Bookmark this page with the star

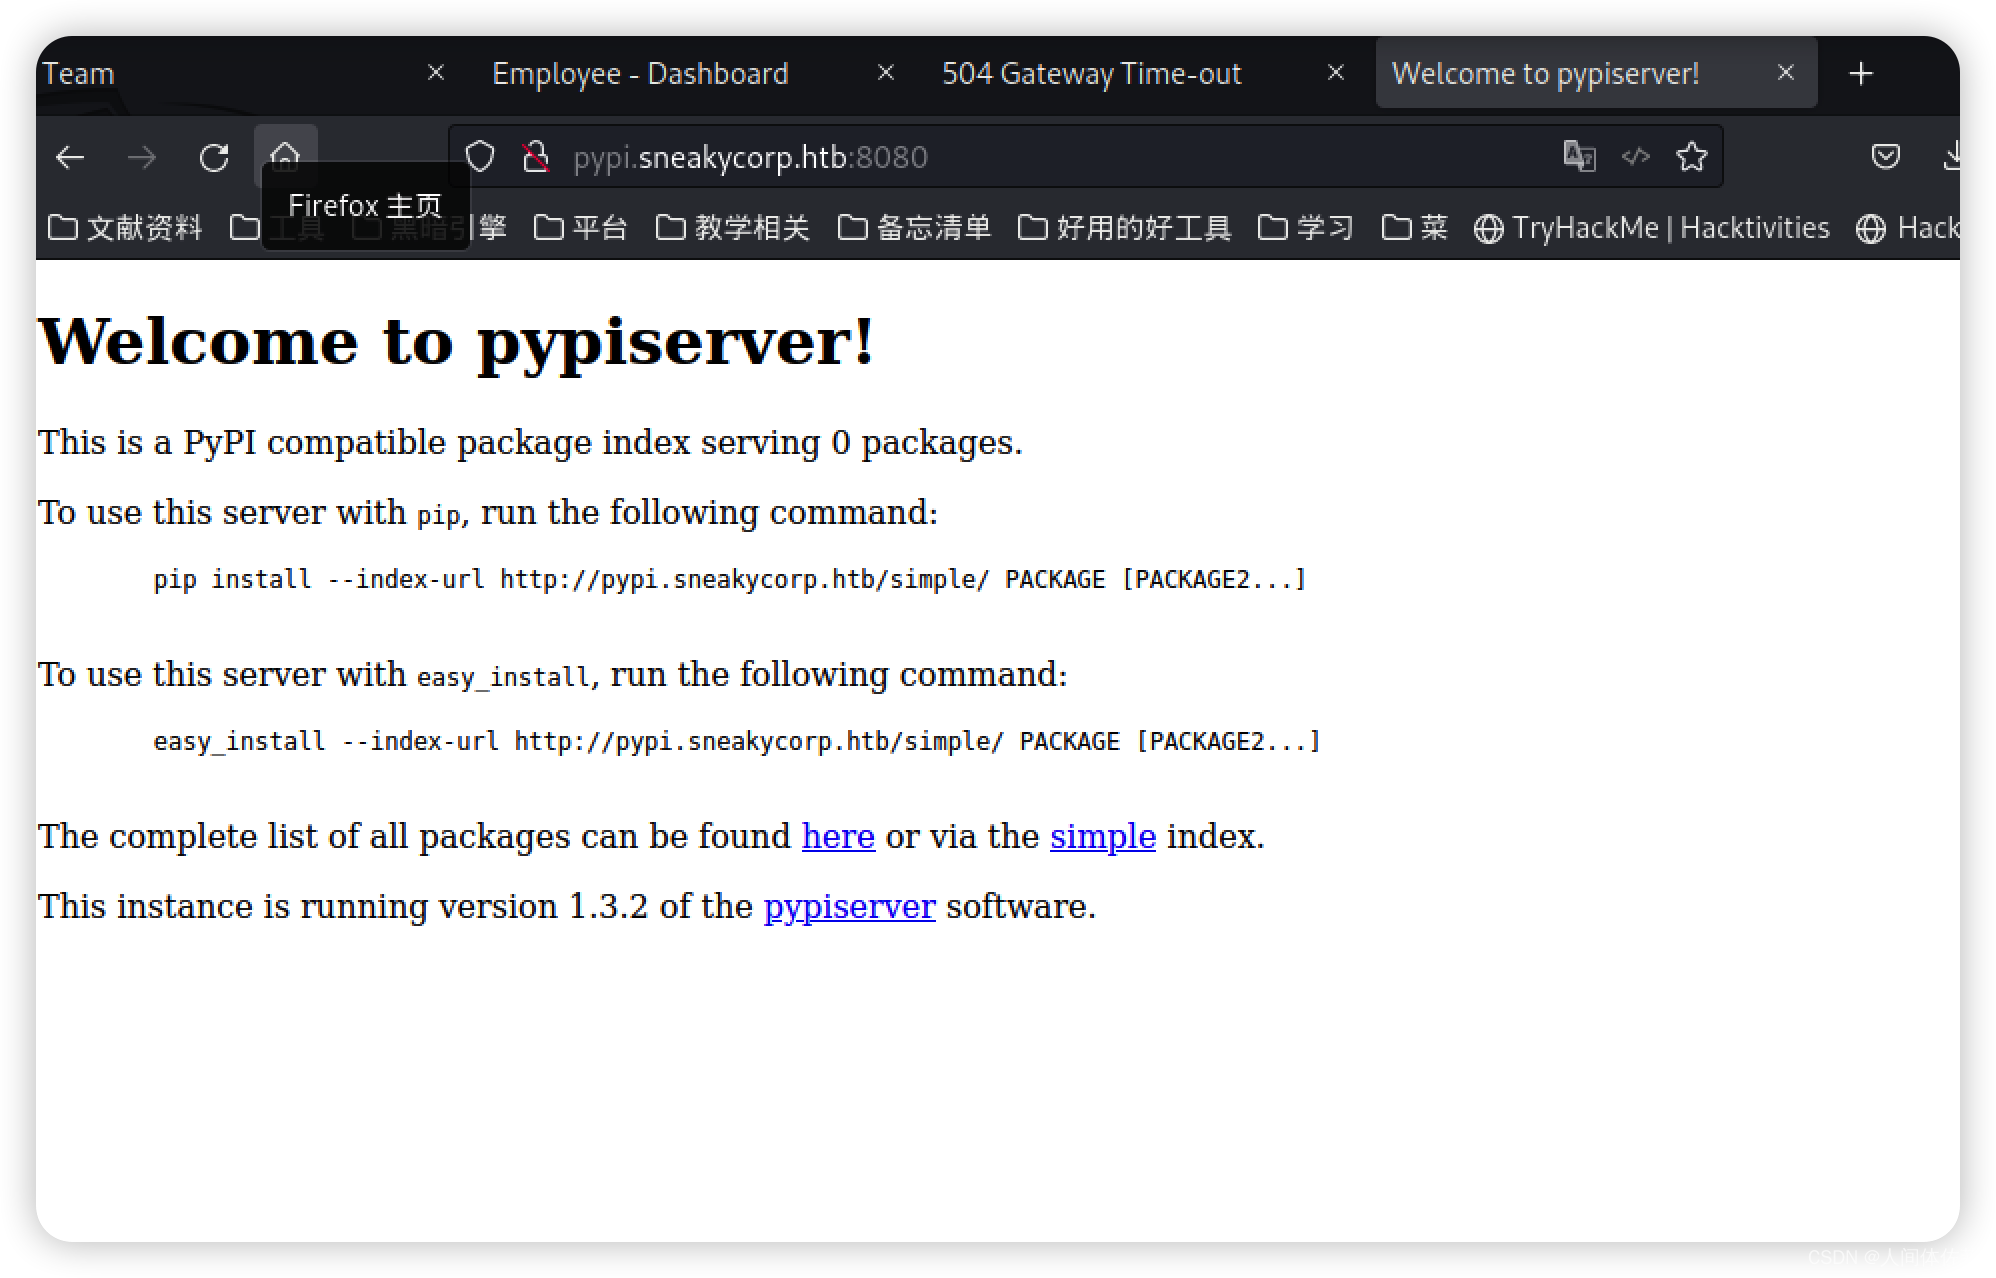(x=1692, y=156)
